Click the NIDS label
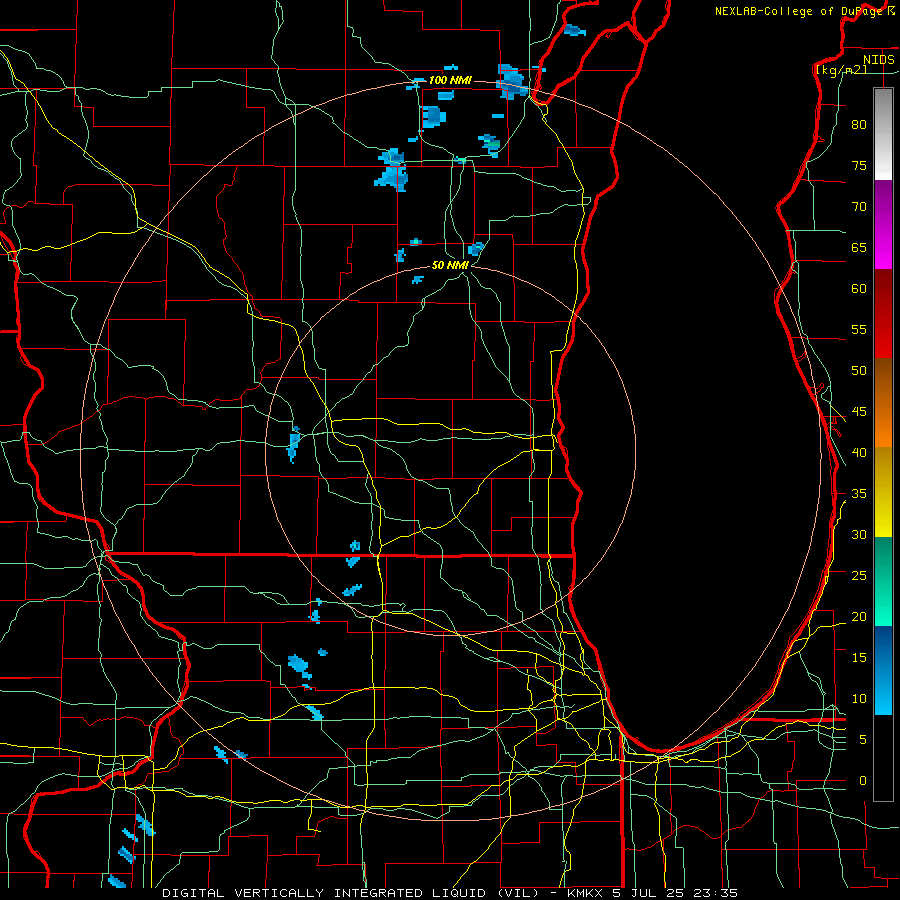 click(878, 60)
